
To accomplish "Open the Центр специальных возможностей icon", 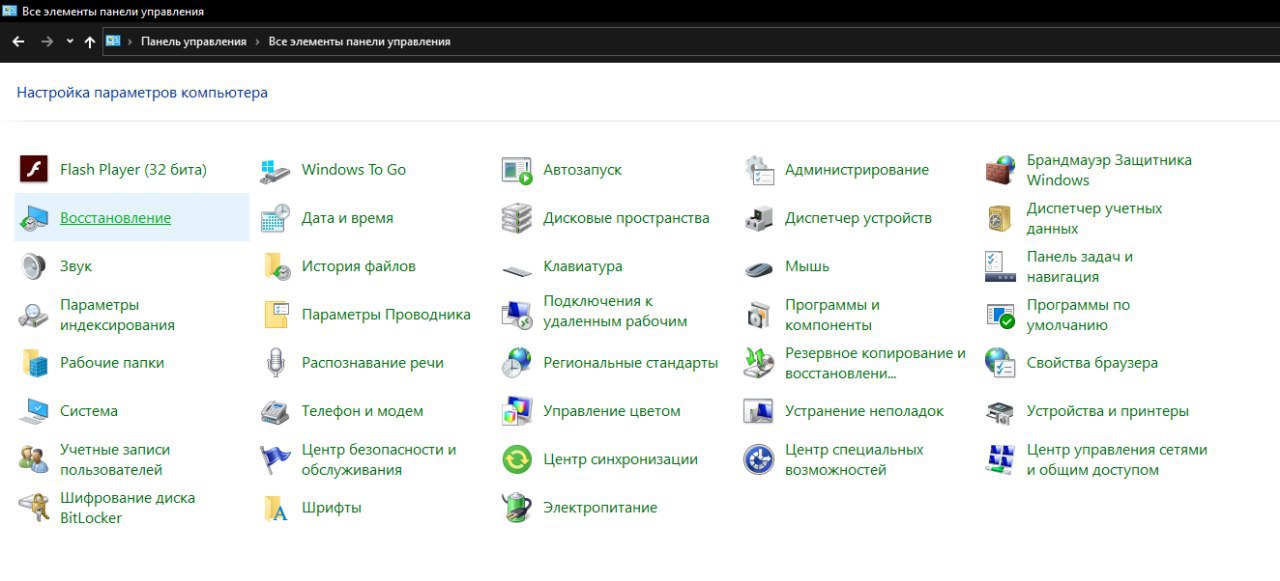I will (x=759, y=460).
